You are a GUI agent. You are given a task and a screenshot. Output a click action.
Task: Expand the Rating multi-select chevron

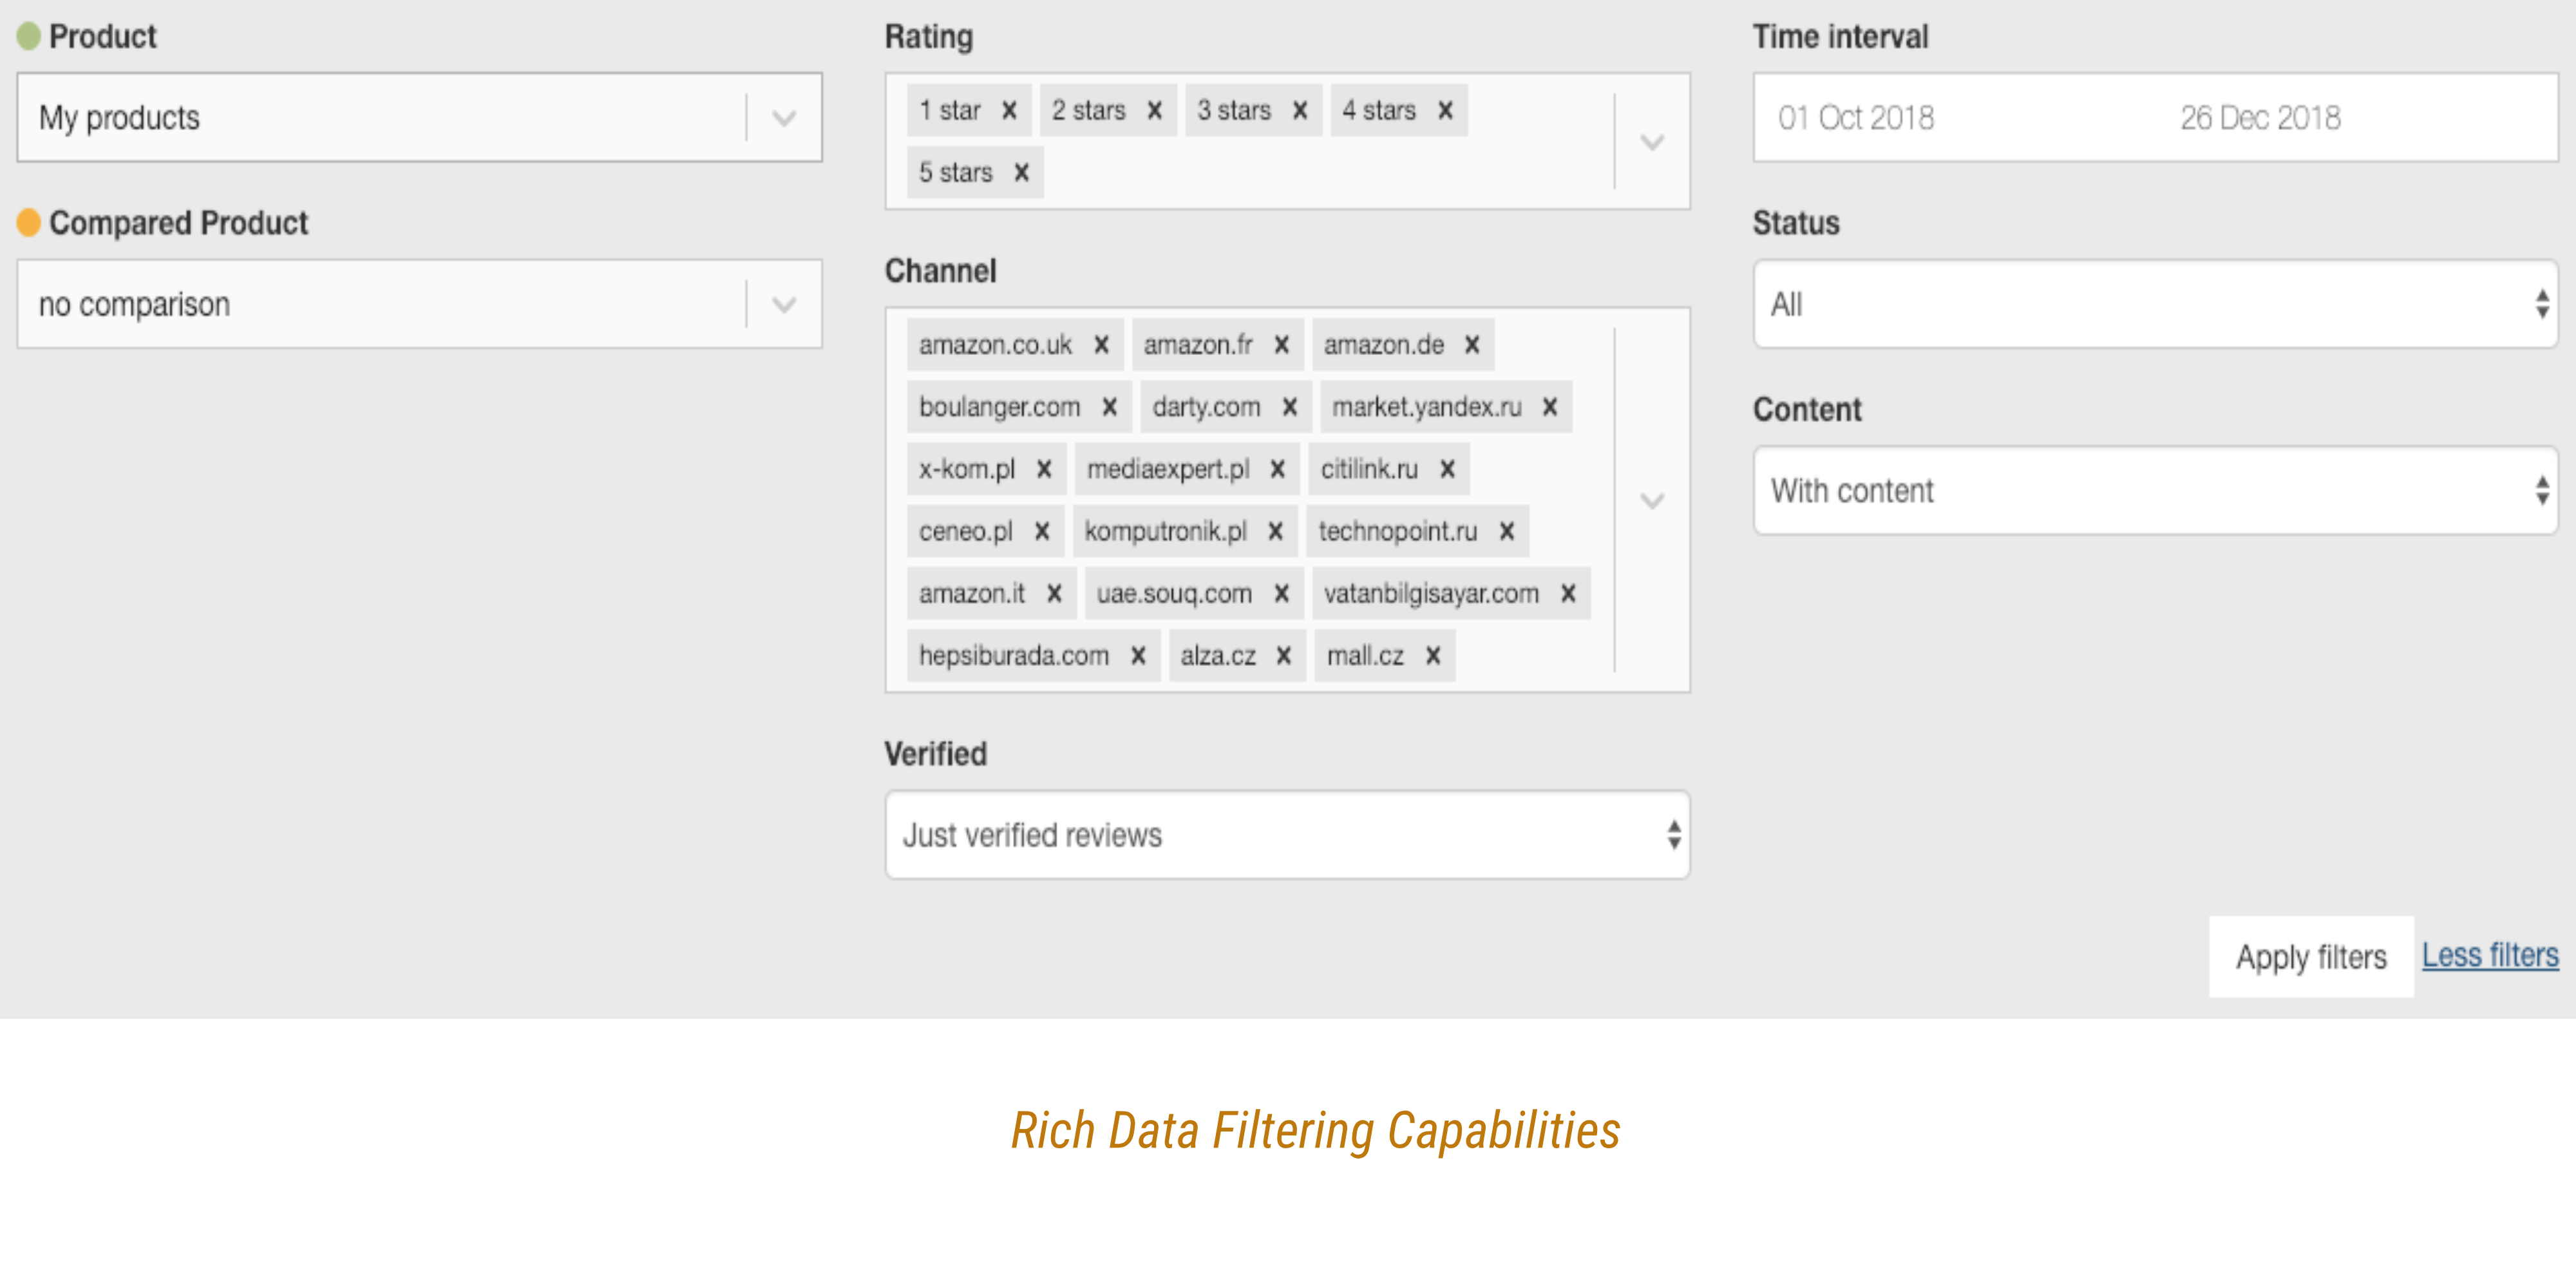pos(1652,142)
